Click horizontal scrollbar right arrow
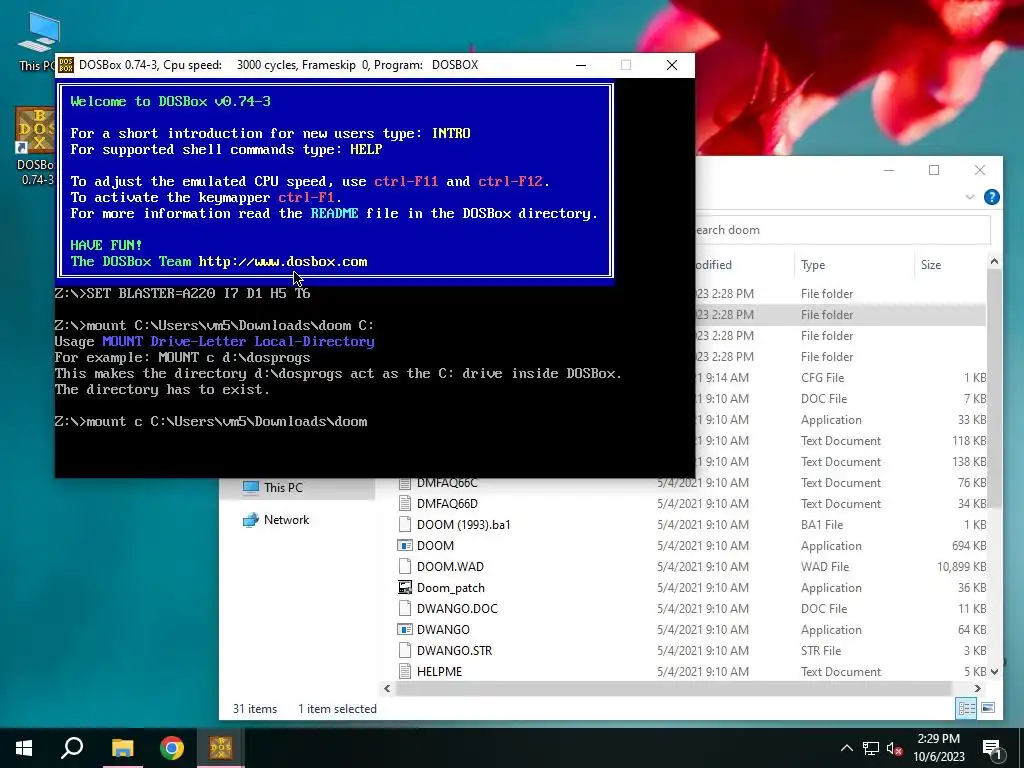Screen dimensions: 1024x768 (x=978, y=688)
